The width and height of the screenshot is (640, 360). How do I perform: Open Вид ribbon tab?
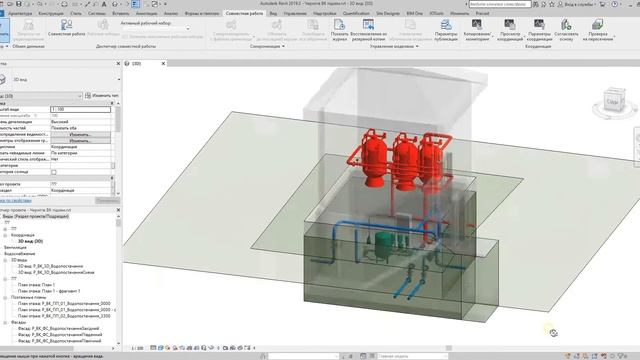tap(273, 13)
